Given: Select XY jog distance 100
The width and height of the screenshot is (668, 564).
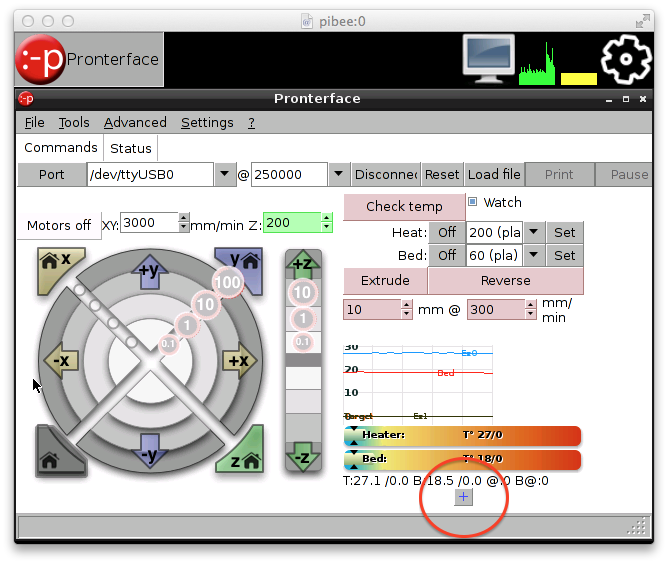Looking at the screenshot, I should coord(228,282).
